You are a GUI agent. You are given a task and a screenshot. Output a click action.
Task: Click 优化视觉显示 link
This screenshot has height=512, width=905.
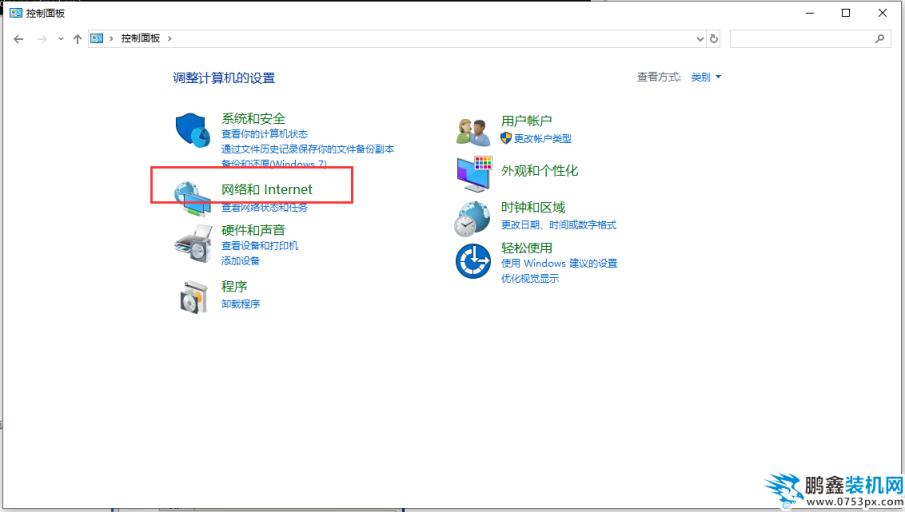[x=530, y=278]
